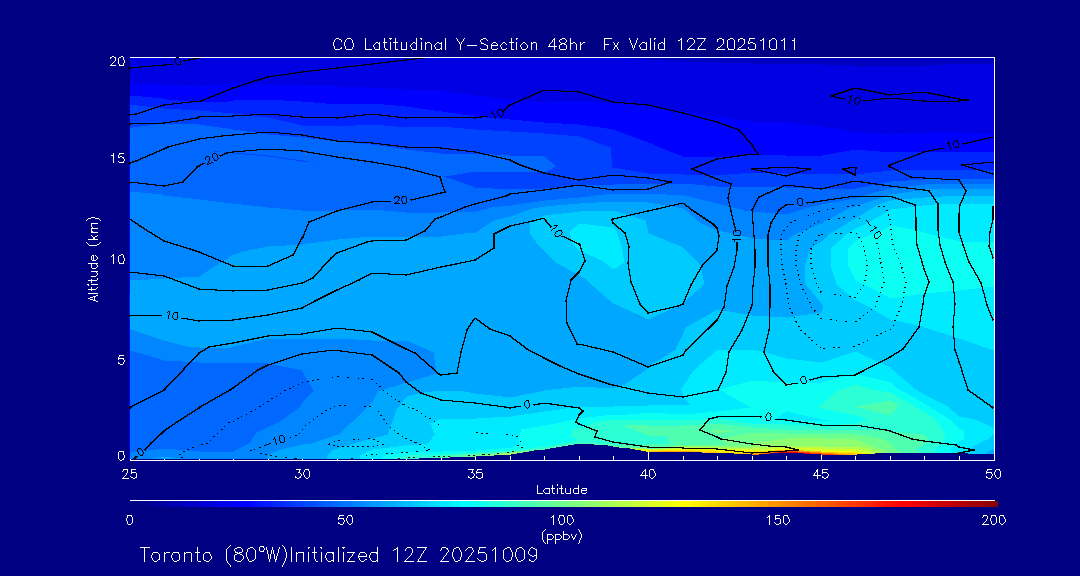The width and height of the screenshot is (1080, 576).
Task: Select the "Toronto (80°W)Initialized 12Z 20251009" caption
Action: [x=339, y=555]
